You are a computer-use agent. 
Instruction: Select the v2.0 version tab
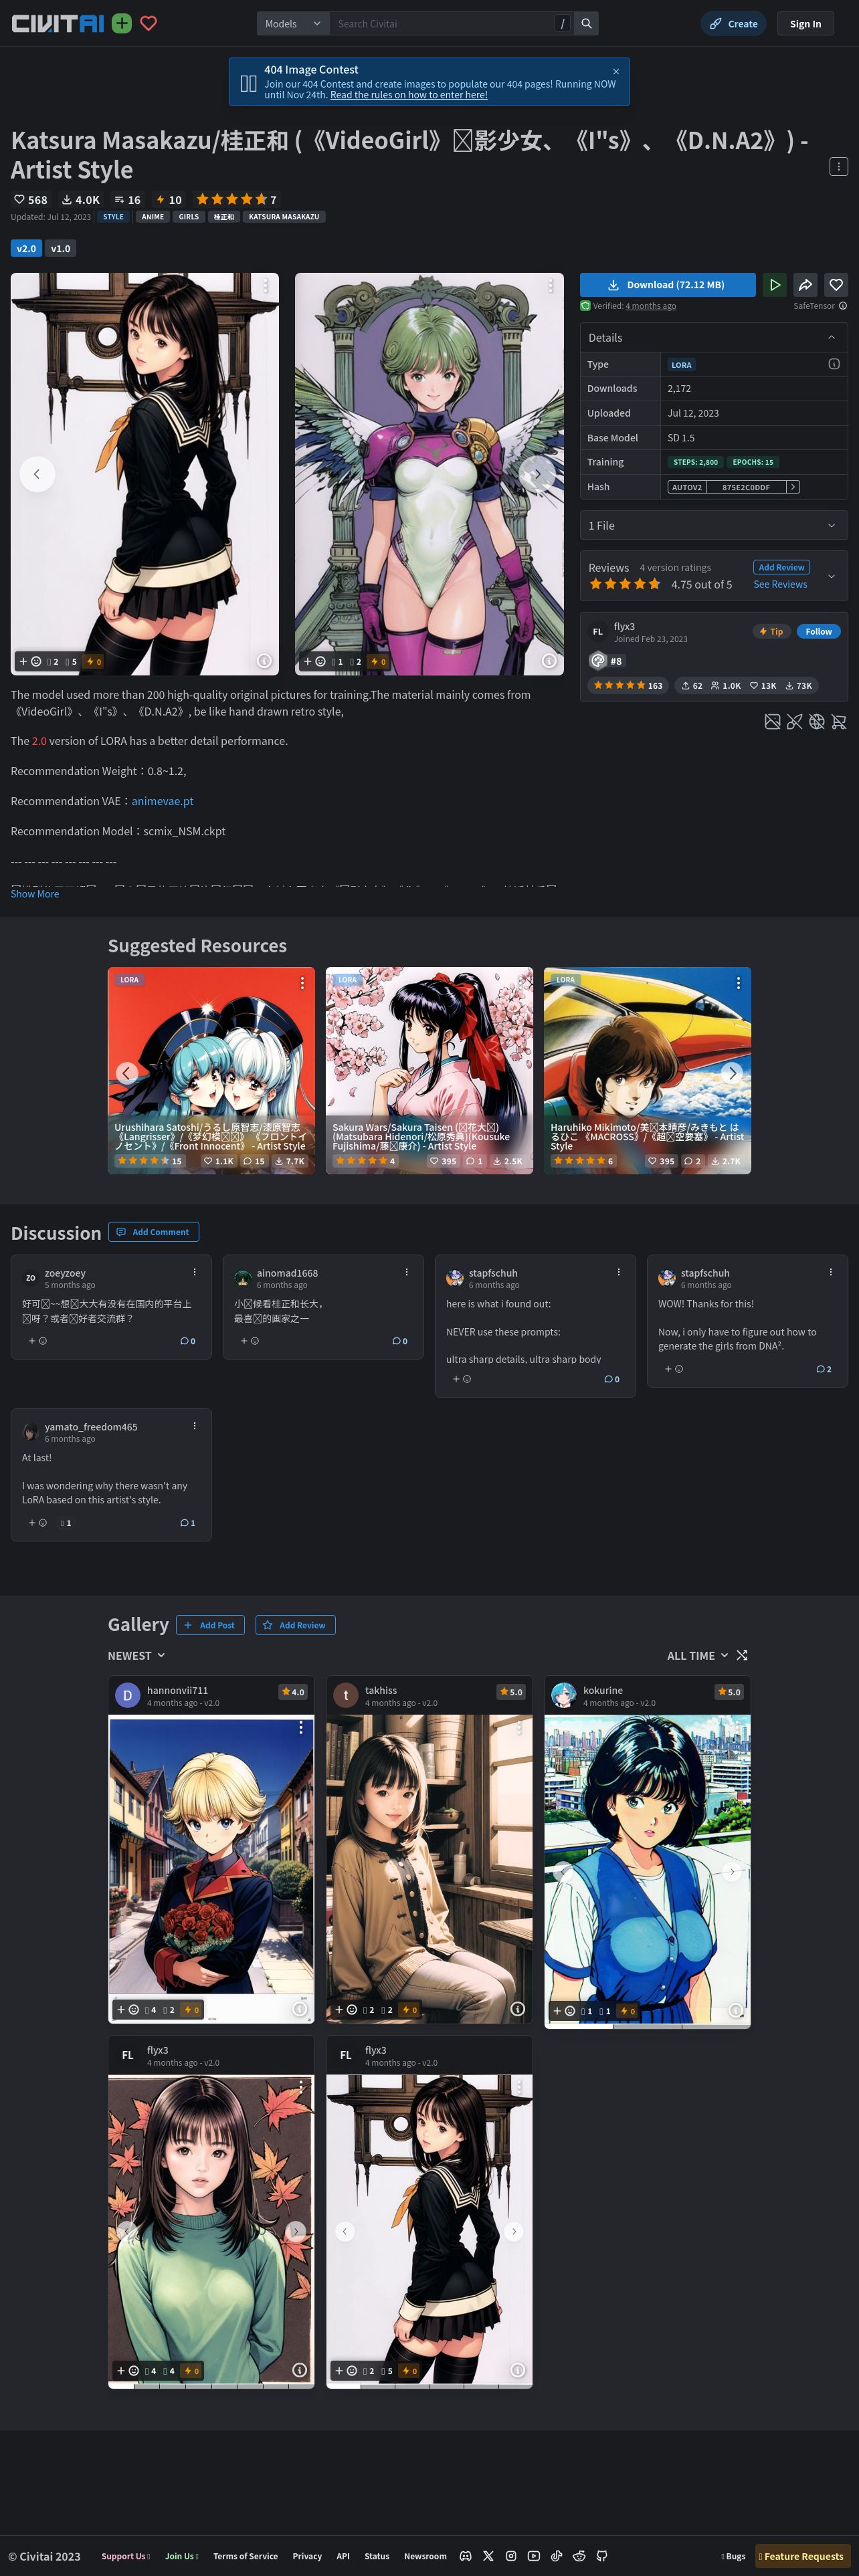26,248
